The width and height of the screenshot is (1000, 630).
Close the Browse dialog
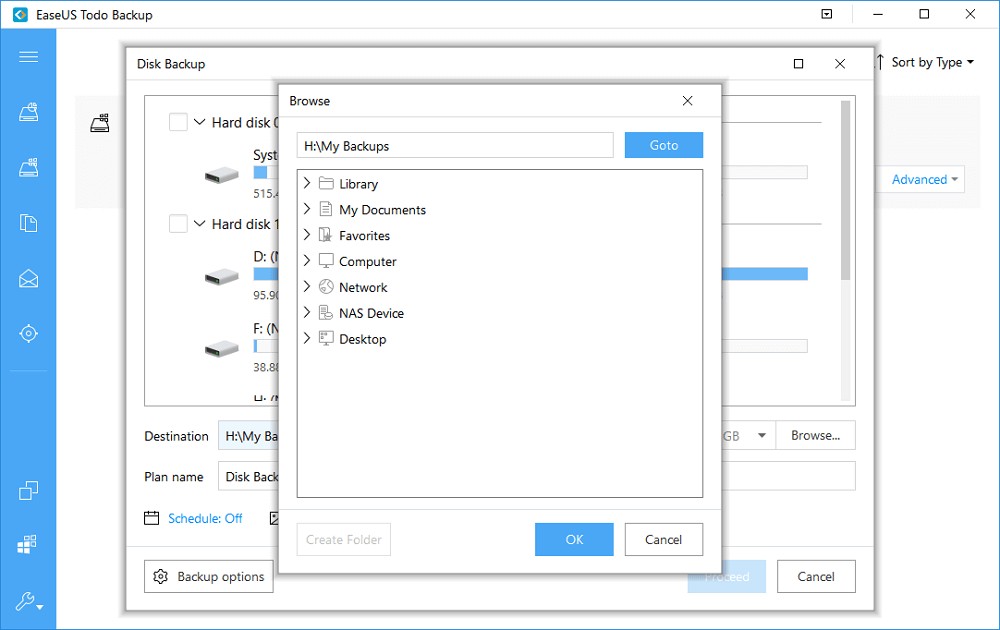pyautogui.click(x=687, y=101)
